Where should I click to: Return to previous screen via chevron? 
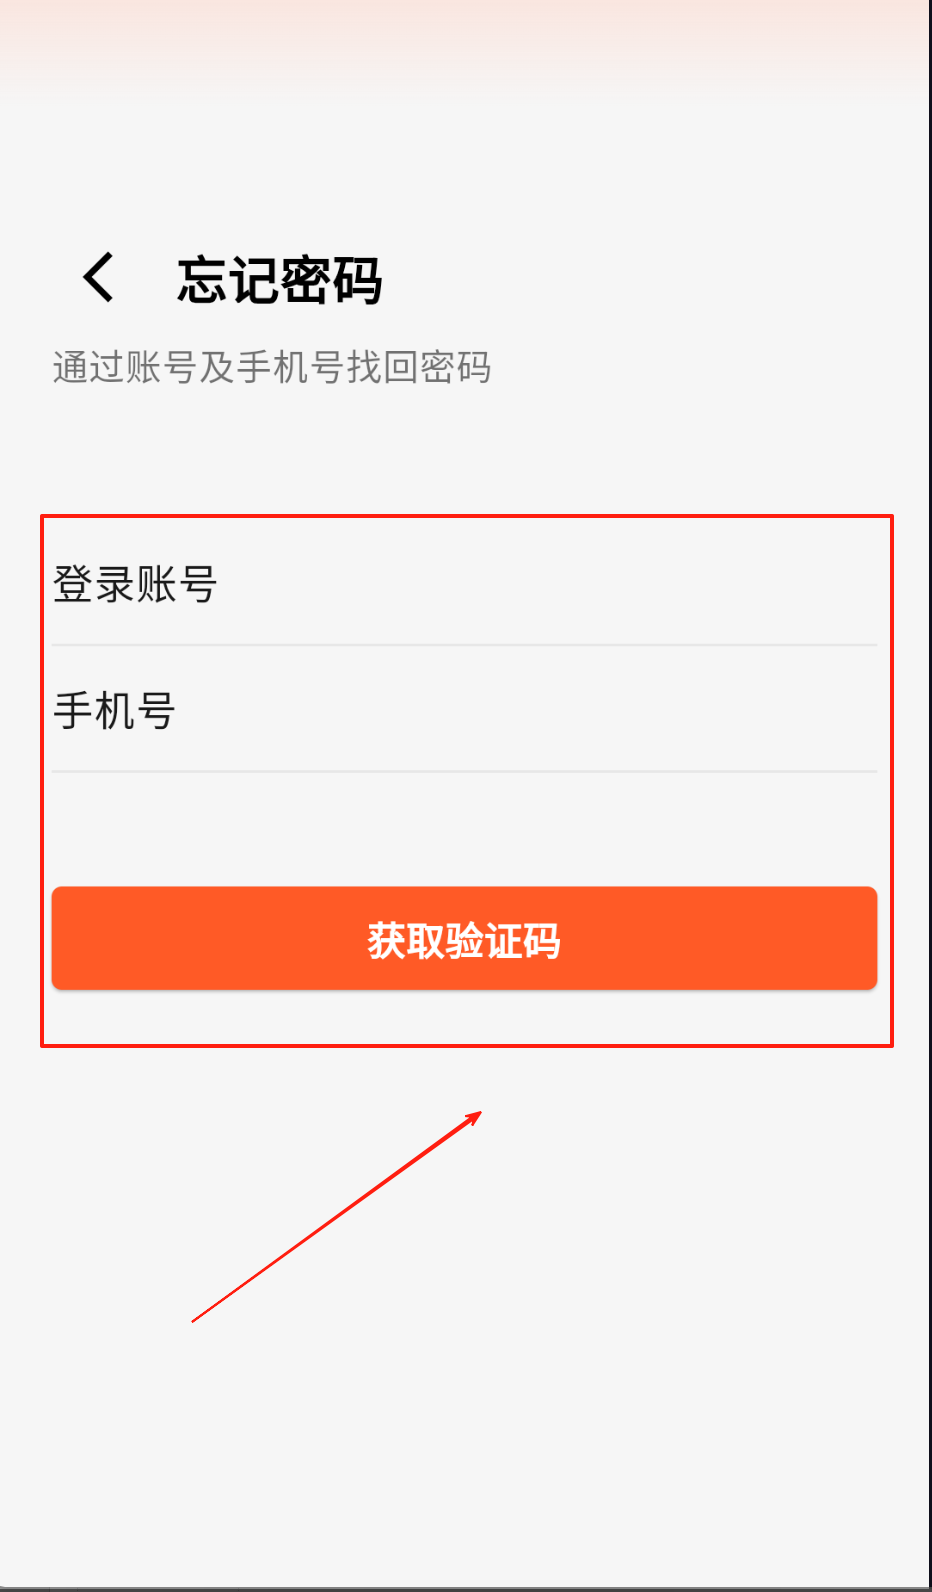[98, 277]
